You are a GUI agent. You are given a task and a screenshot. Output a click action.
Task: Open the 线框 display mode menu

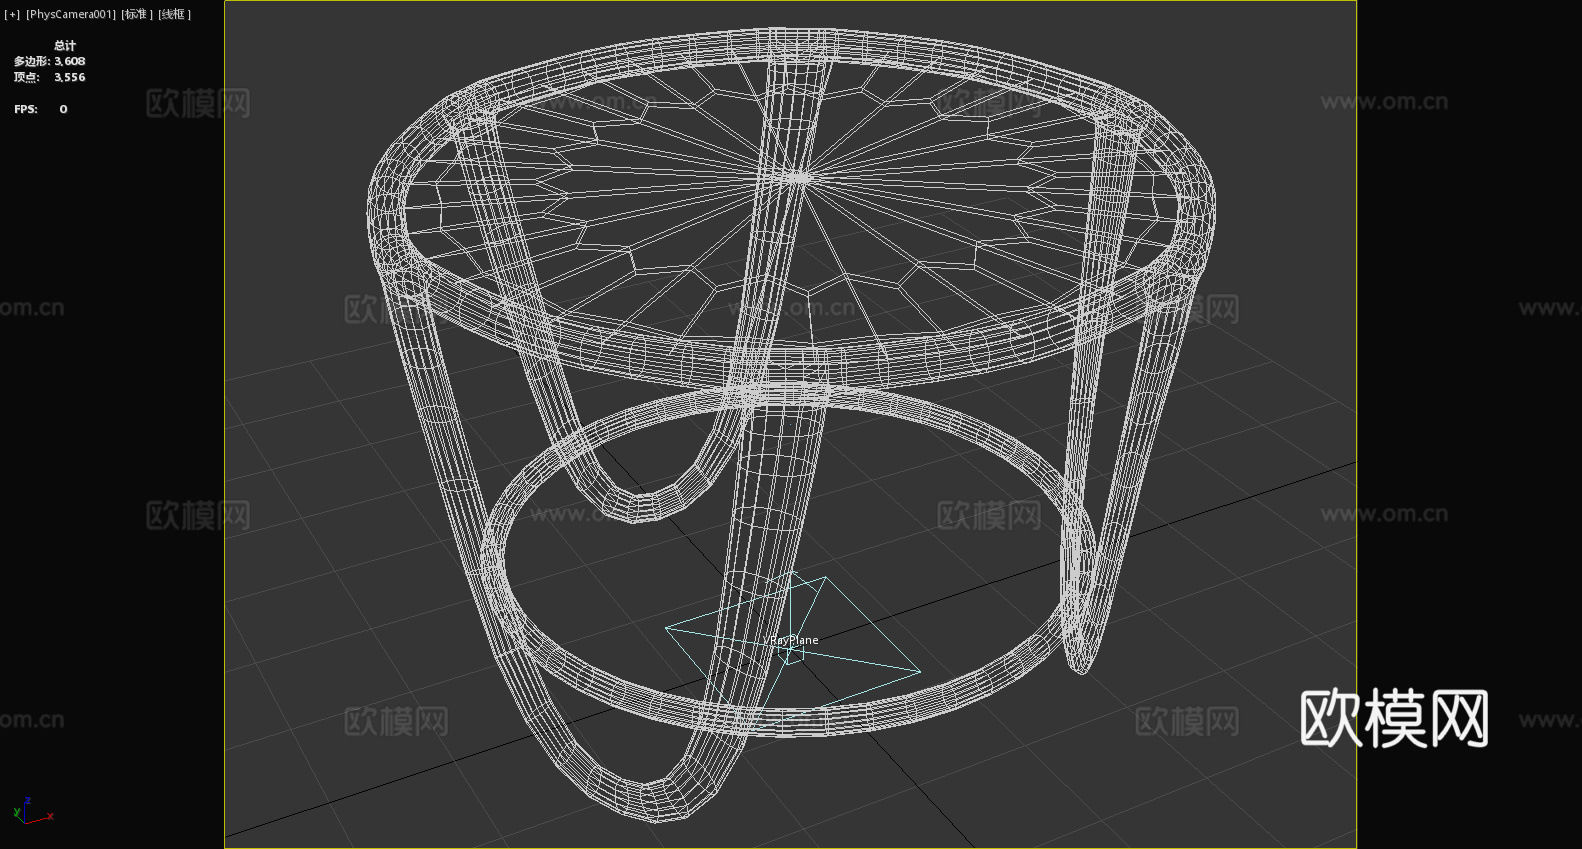point(174,14)
